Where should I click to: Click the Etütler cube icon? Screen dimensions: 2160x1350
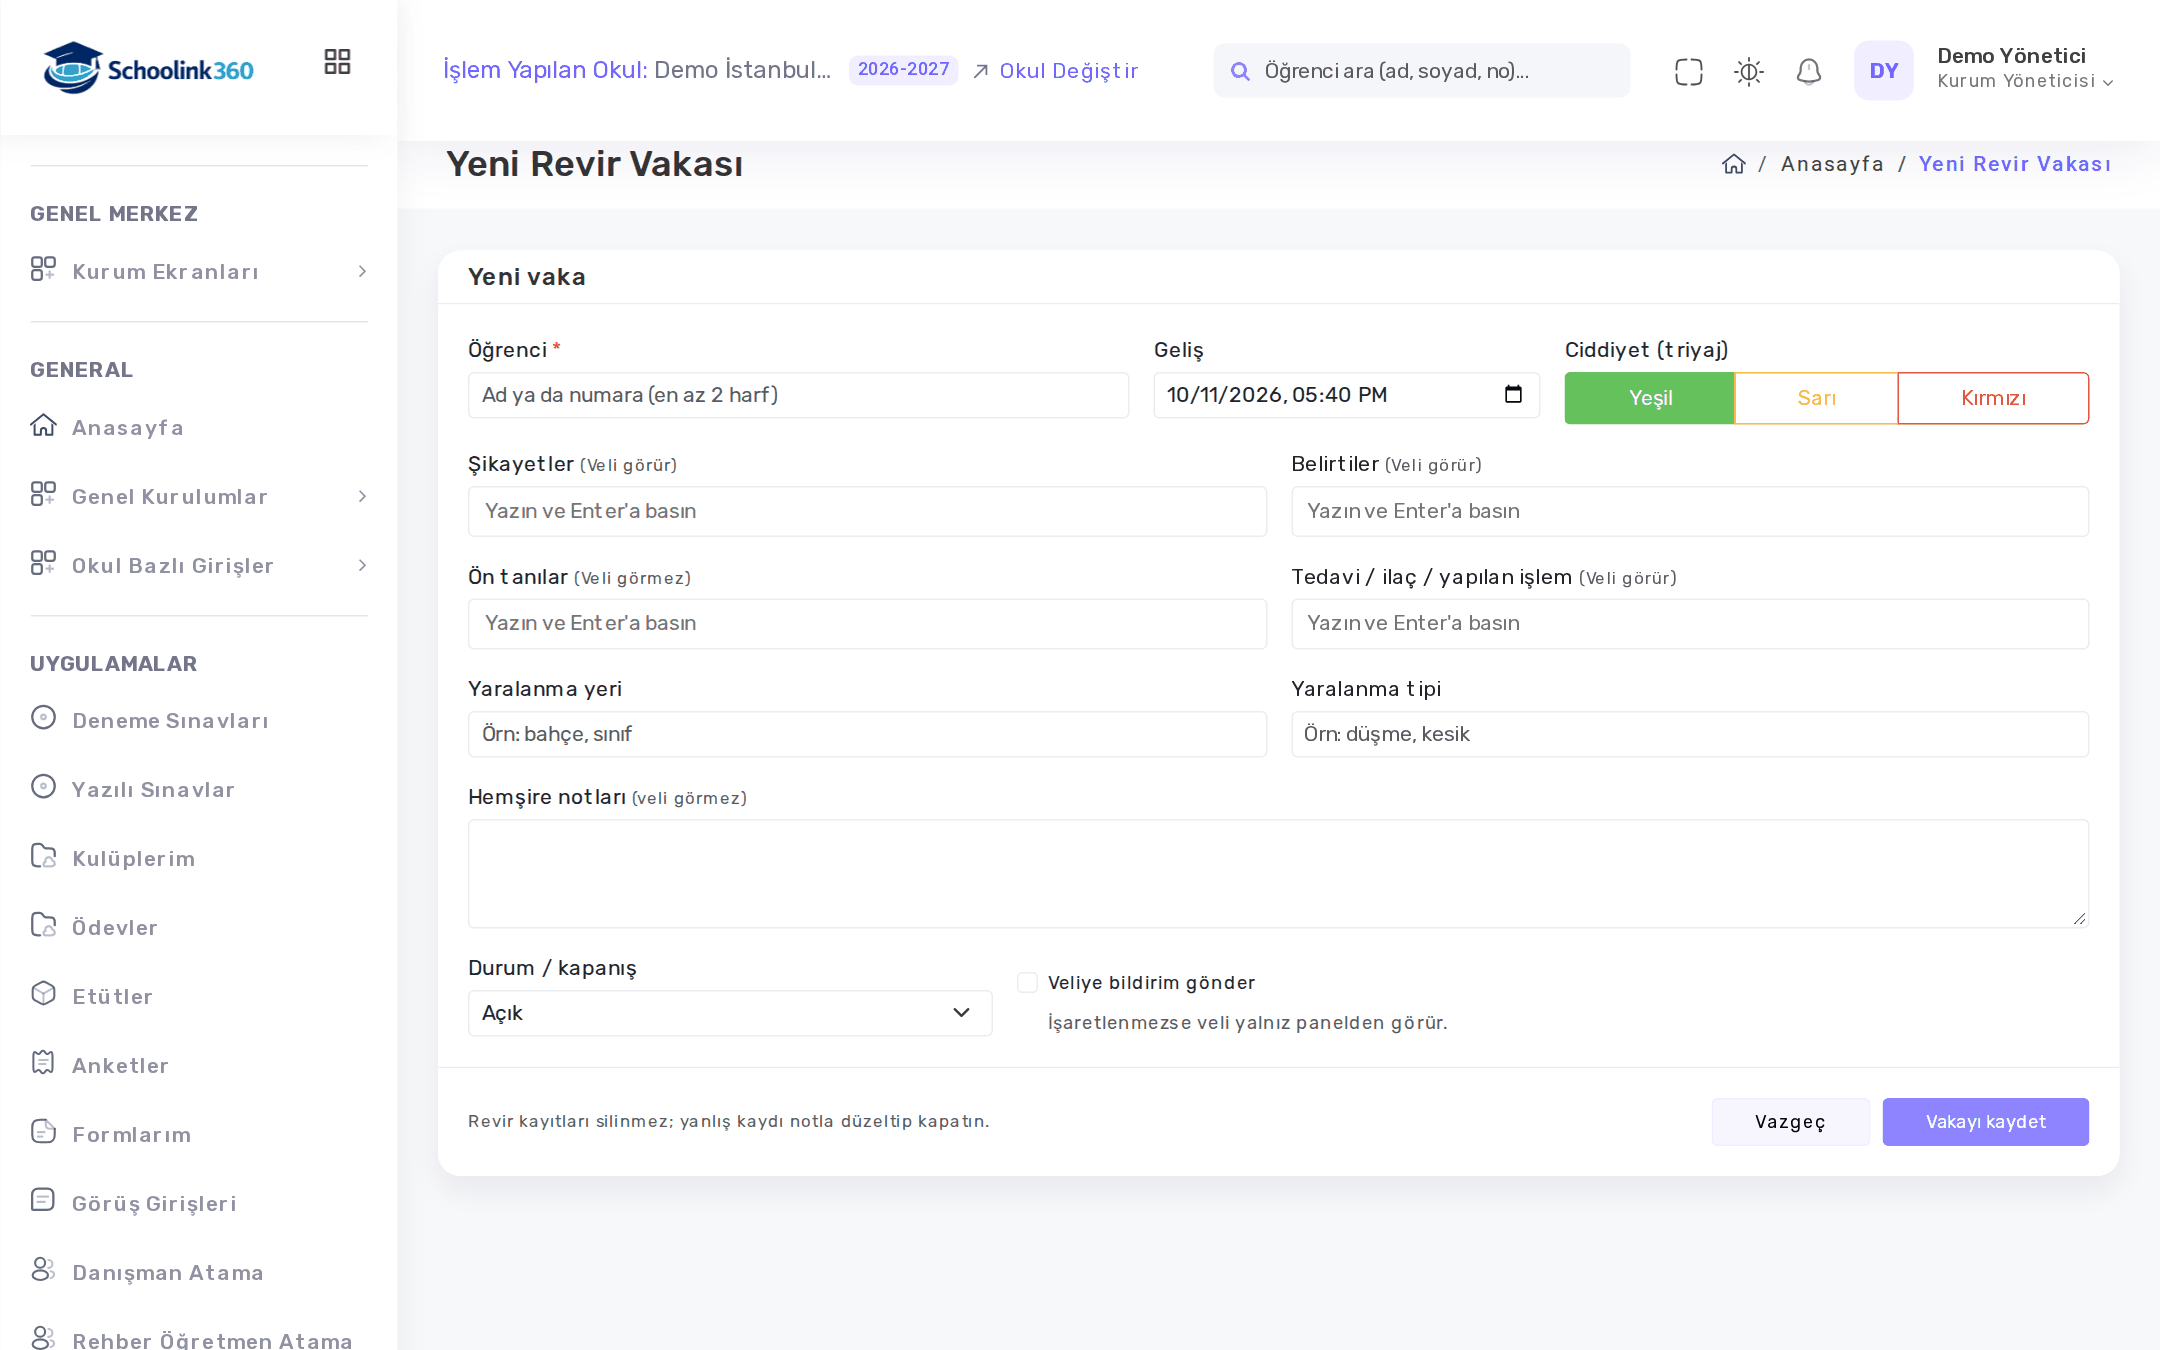pyautogui.click(x=43, y=993)
